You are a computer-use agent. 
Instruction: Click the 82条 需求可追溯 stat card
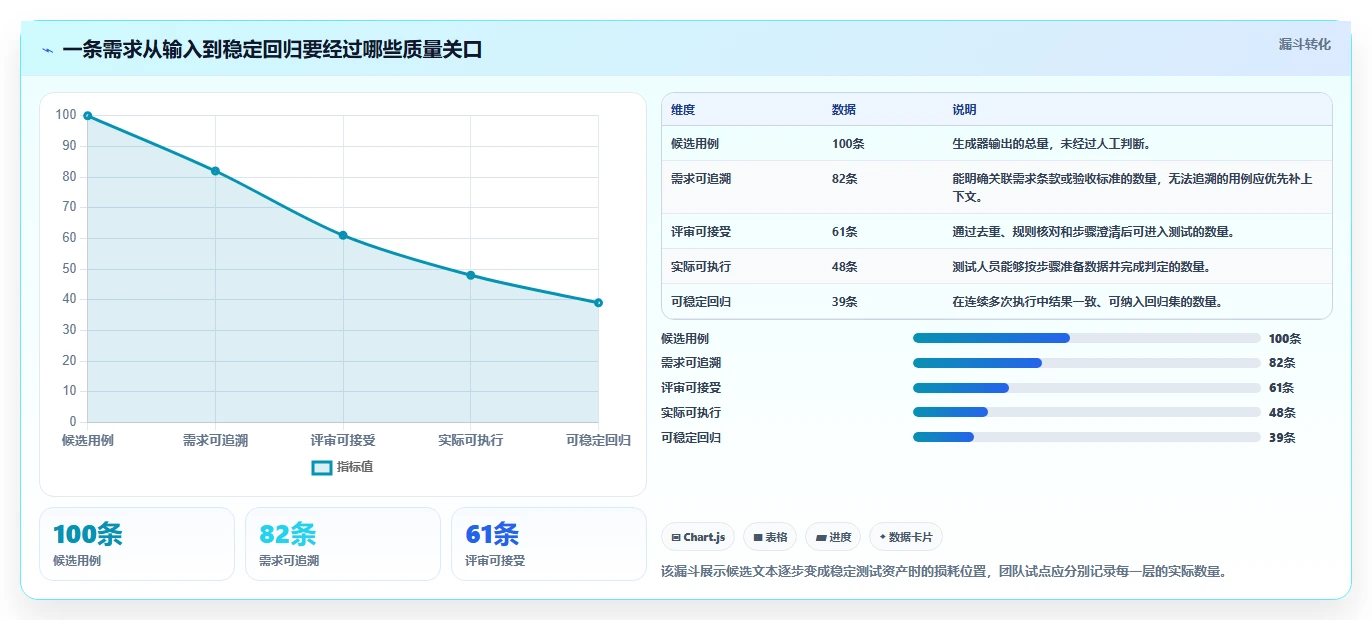[343, 544]
